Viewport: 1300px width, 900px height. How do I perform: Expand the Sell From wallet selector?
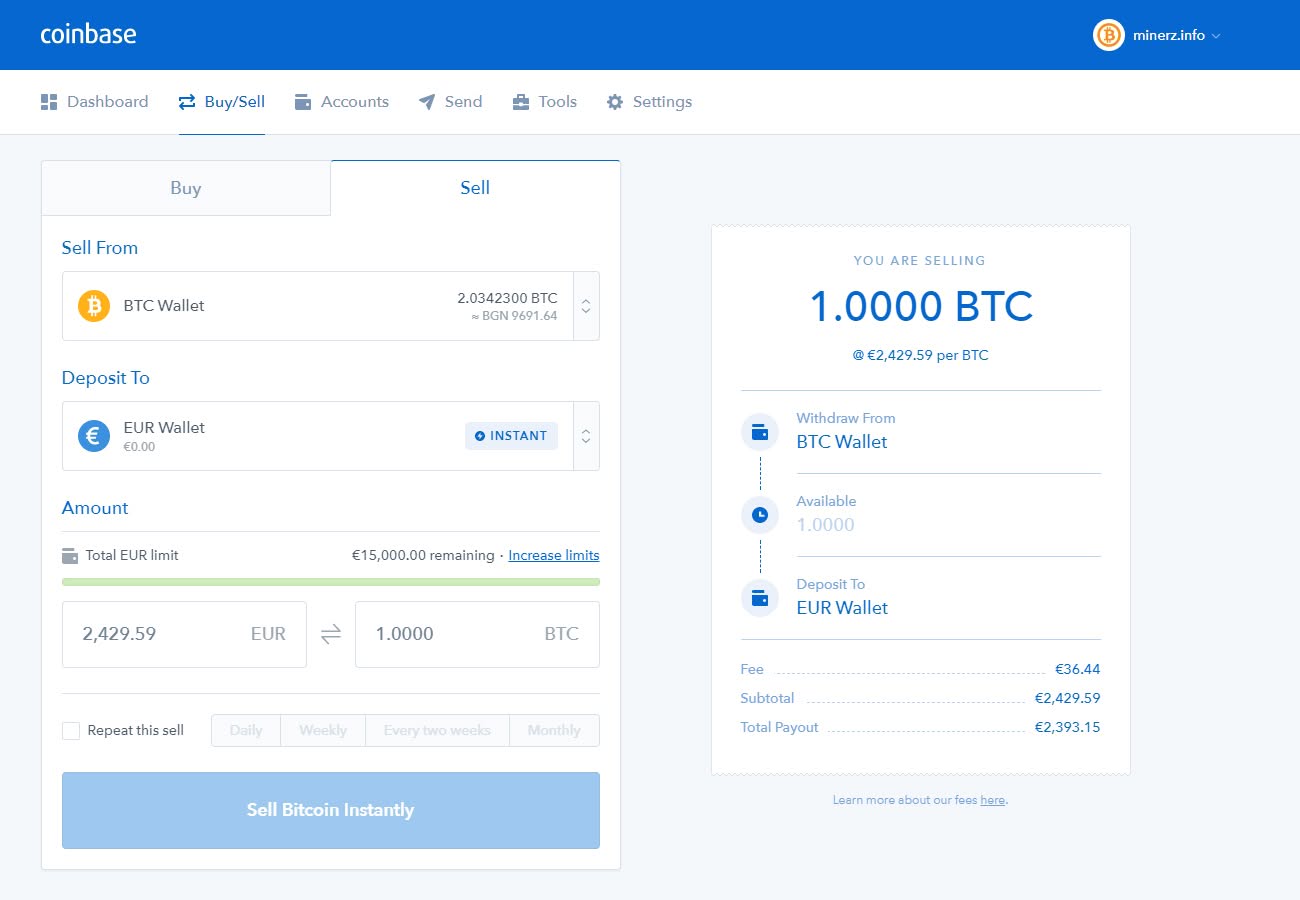[x=586, y=306]
